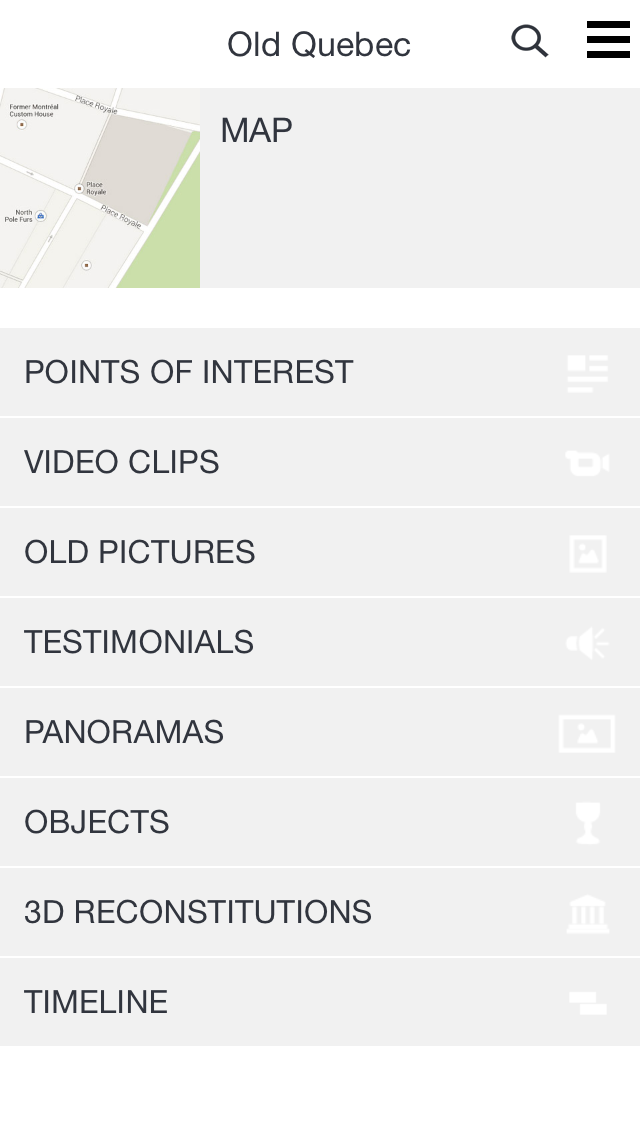Image resolution: width=640 pixels, height=1136 pixels.
Task: Click the MAP label
Action: coord(257,131)
